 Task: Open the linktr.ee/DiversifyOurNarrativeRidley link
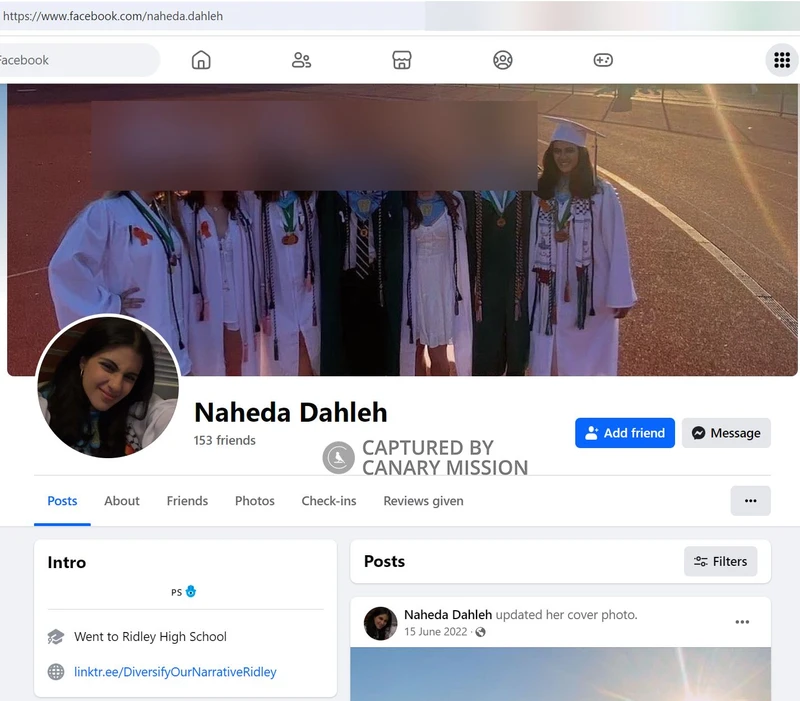click(175, 672)
